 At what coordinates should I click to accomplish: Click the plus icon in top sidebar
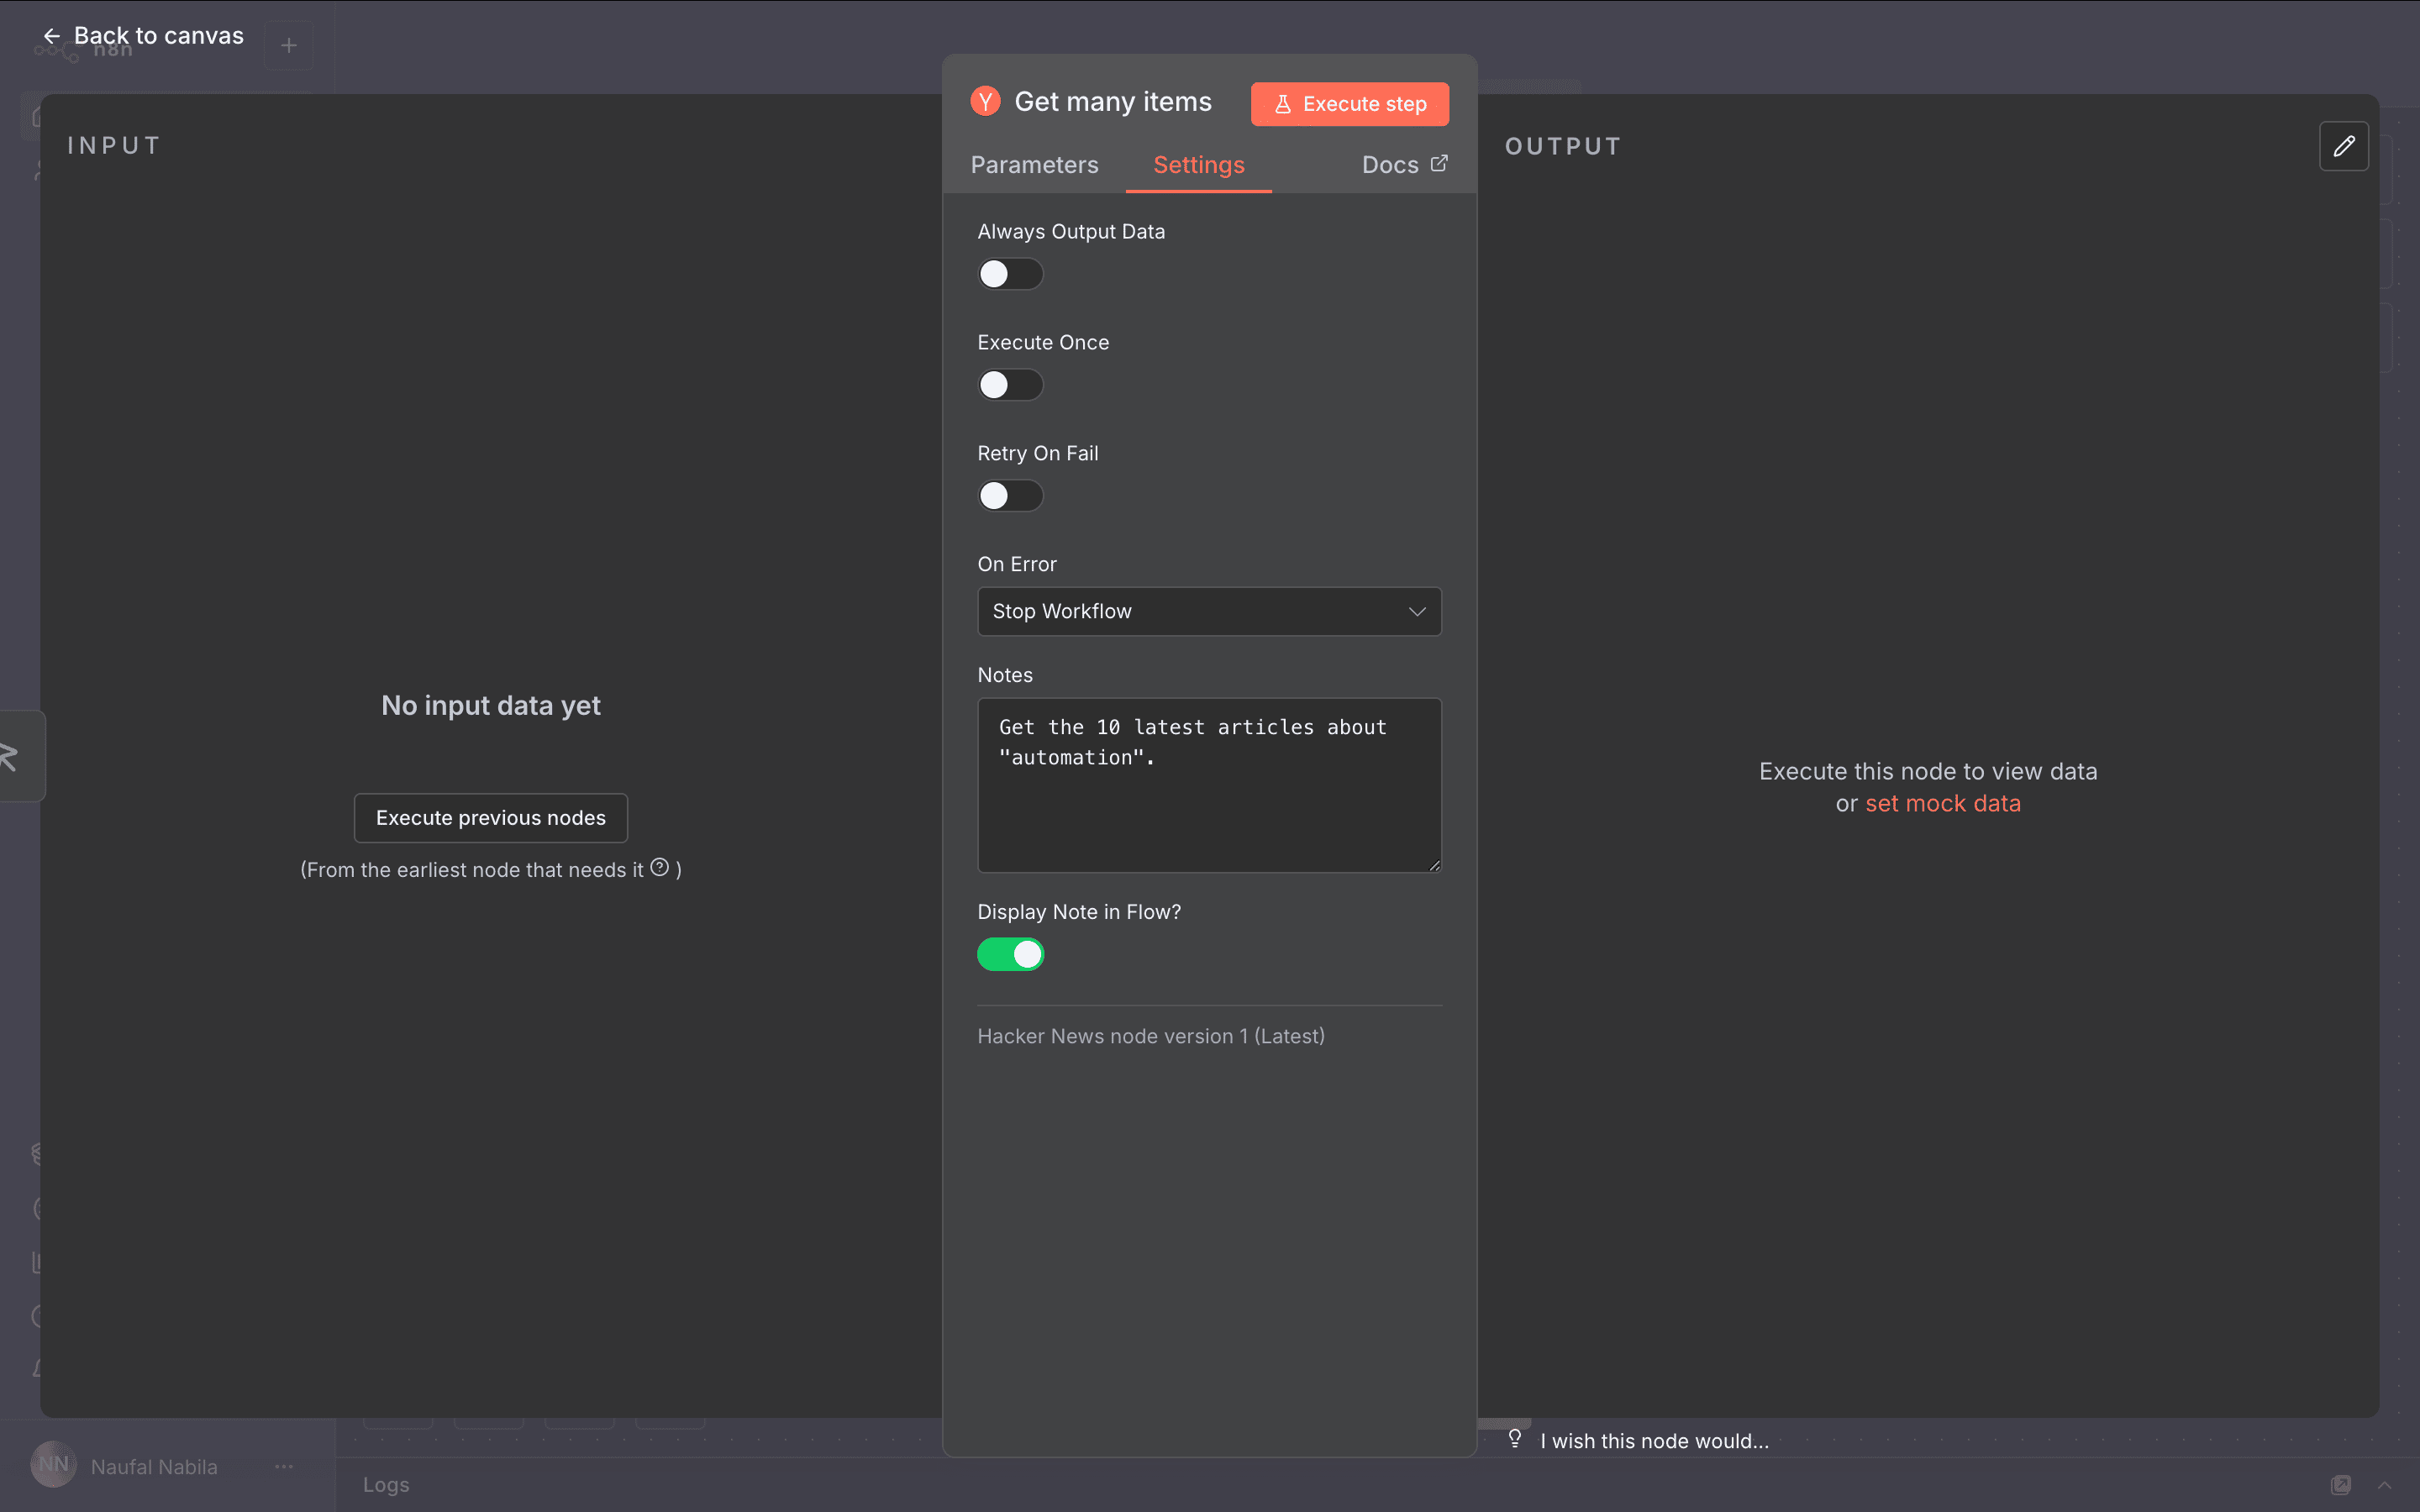[x=289, y=46]
